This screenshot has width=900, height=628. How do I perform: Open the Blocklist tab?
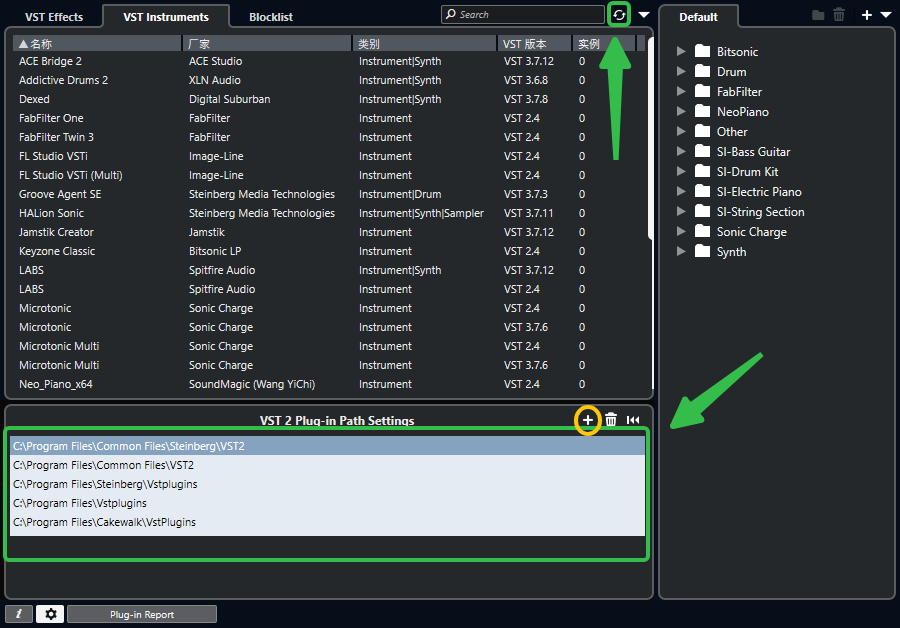pos(271,17)
